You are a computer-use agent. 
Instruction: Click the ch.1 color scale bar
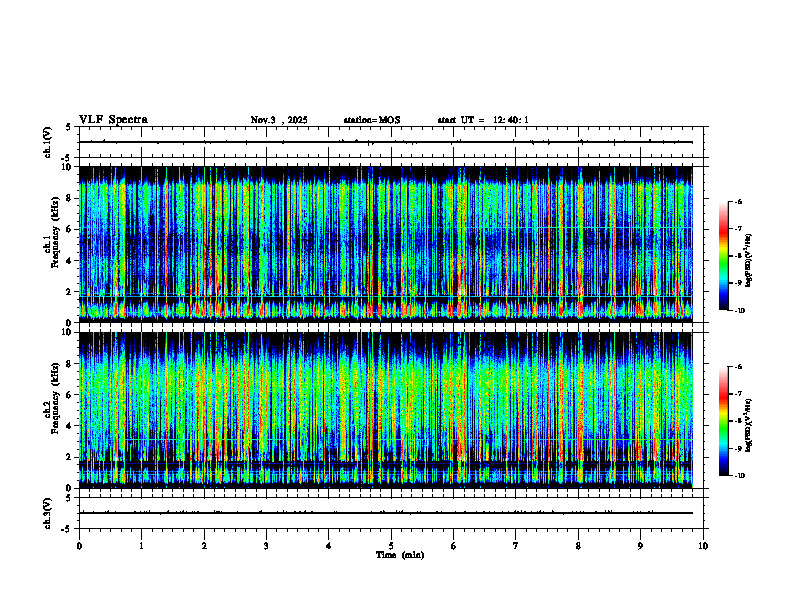723,256
